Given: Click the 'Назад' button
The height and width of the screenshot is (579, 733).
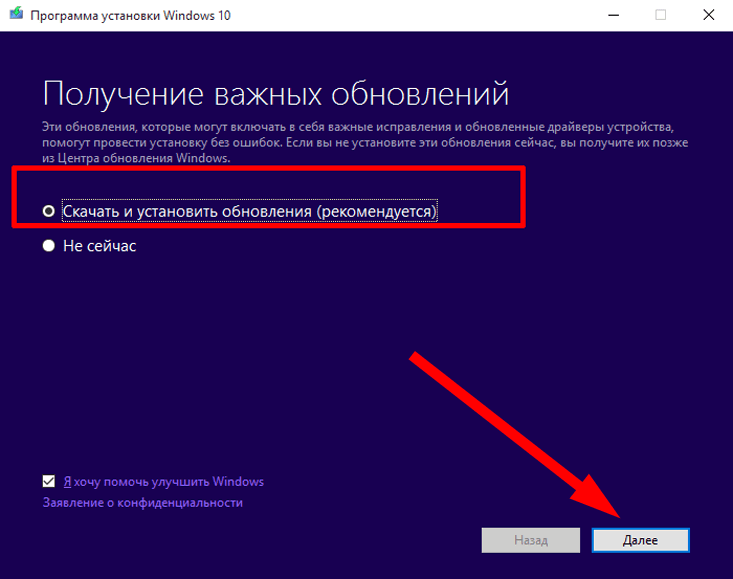Looking at the screenshot, I should click(531, 541).
